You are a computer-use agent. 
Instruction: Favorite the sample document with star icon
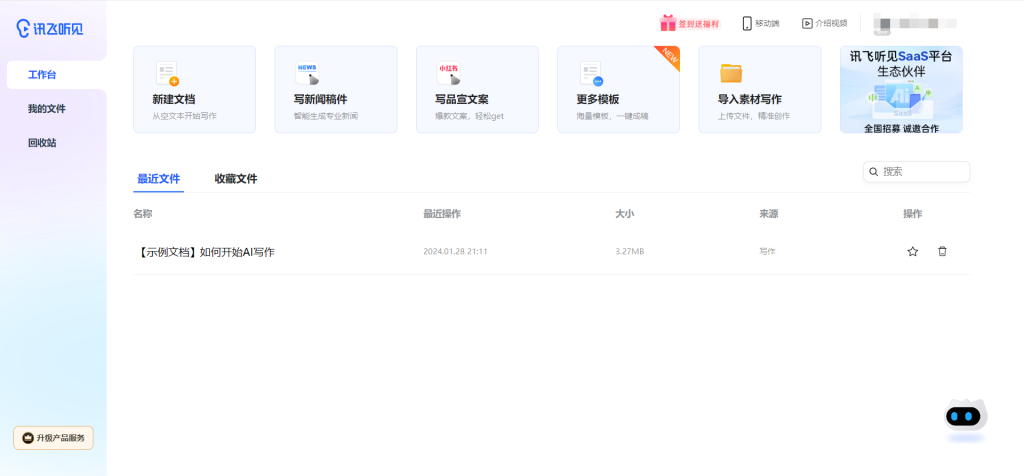[912, 251]
